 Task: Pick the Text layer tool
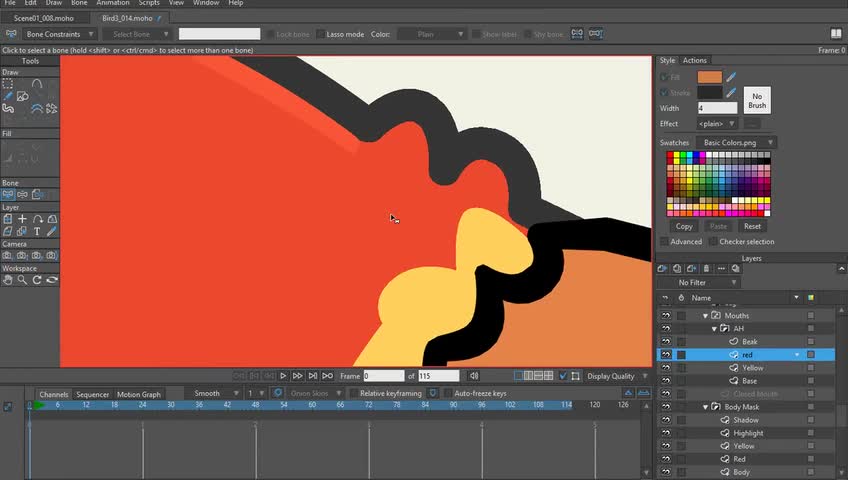pyautogui.click(x=37, y=231)
